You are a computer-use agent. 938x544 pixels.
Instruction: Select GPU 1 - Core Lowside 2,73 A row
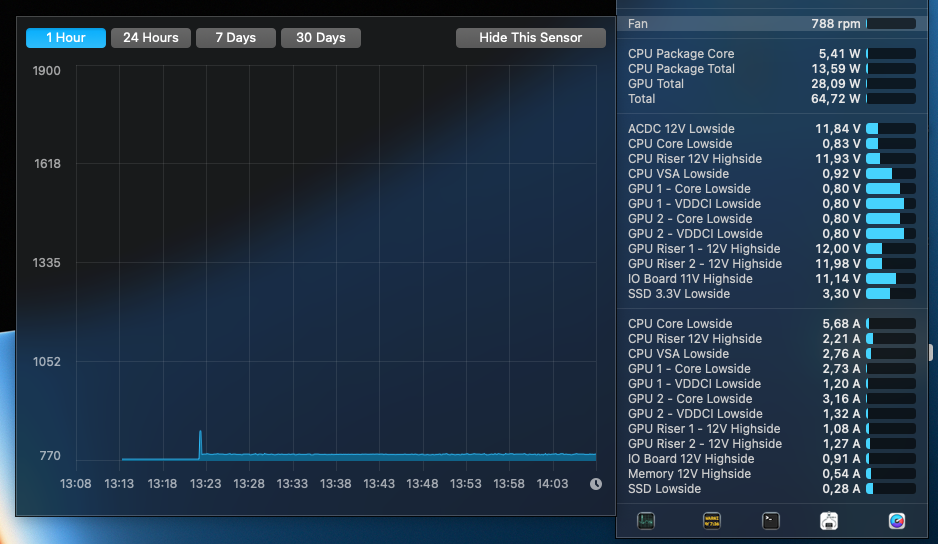click(772, 369)
